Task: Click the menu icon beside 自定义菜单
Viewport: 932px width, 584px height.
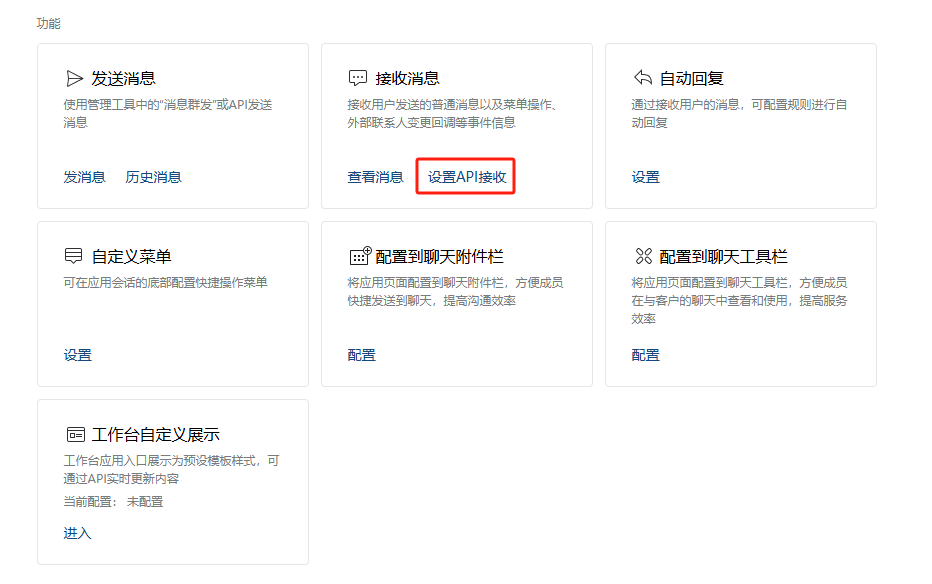Action: [74, 256]
